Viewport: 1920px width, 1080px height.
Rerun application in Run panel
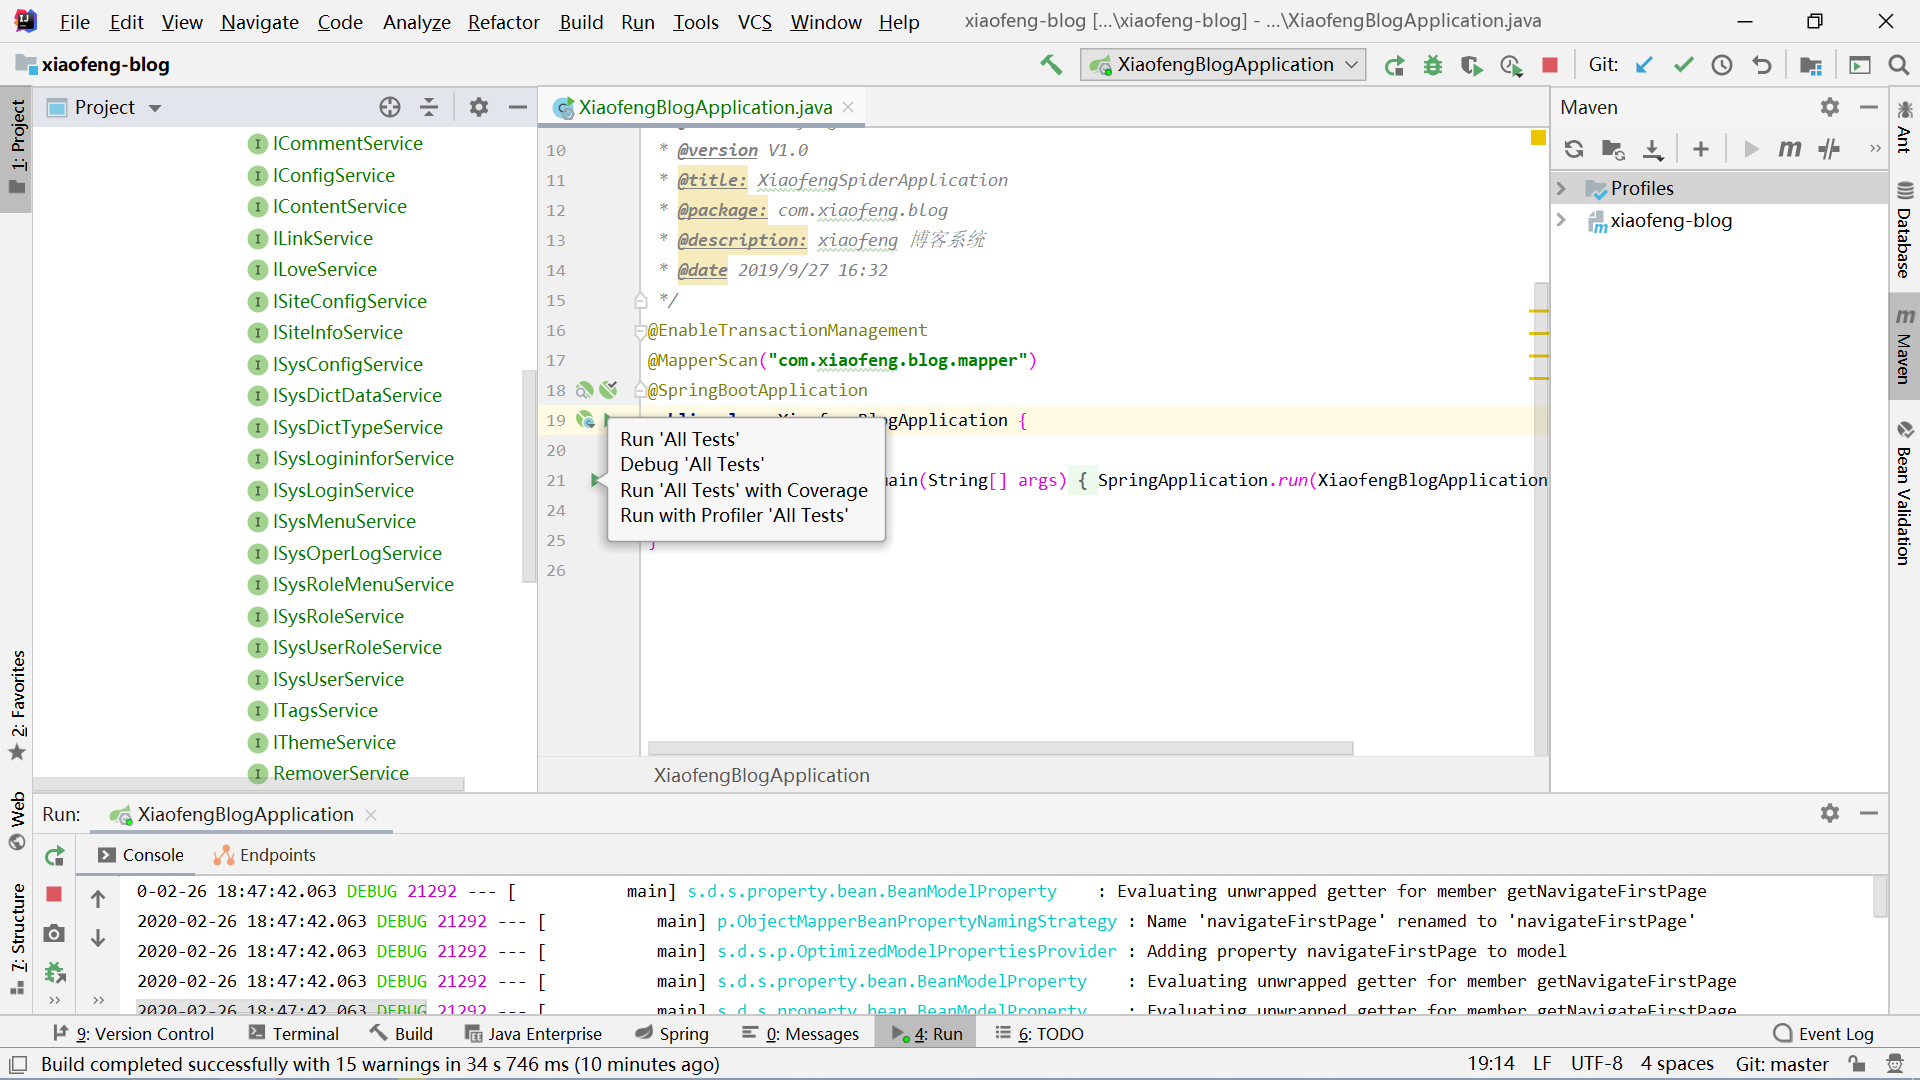pyautogui.click(x=55, y=856)
